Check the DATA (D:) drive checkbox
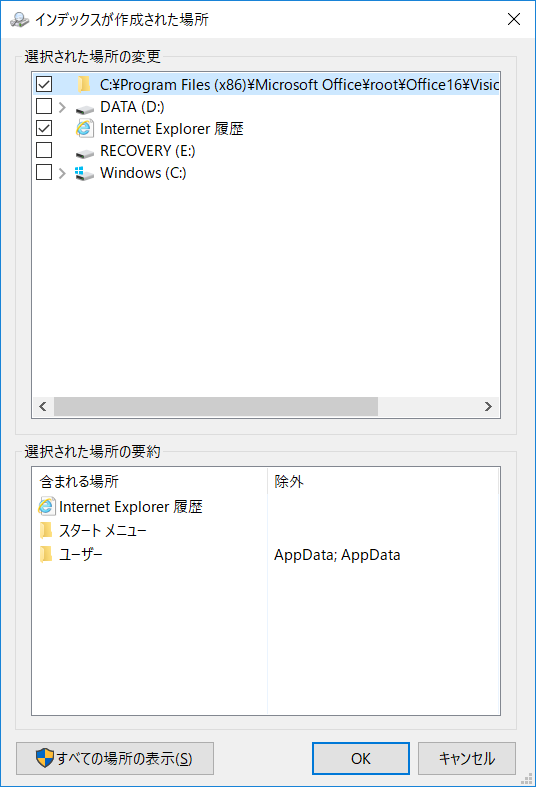Viewport: 536px width, 787px height. point(44,106)
